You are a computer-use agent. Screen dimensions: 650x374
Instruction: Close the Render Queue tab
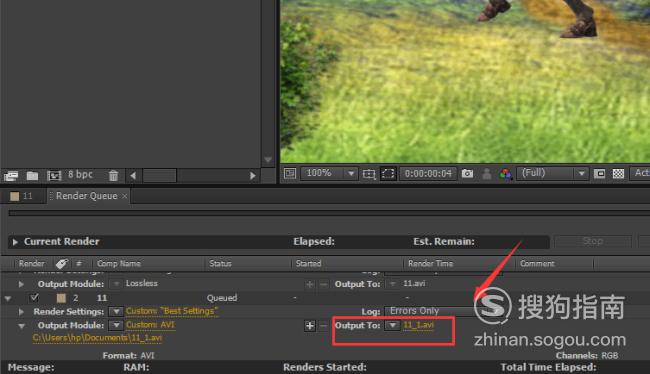tap(124, 196)
